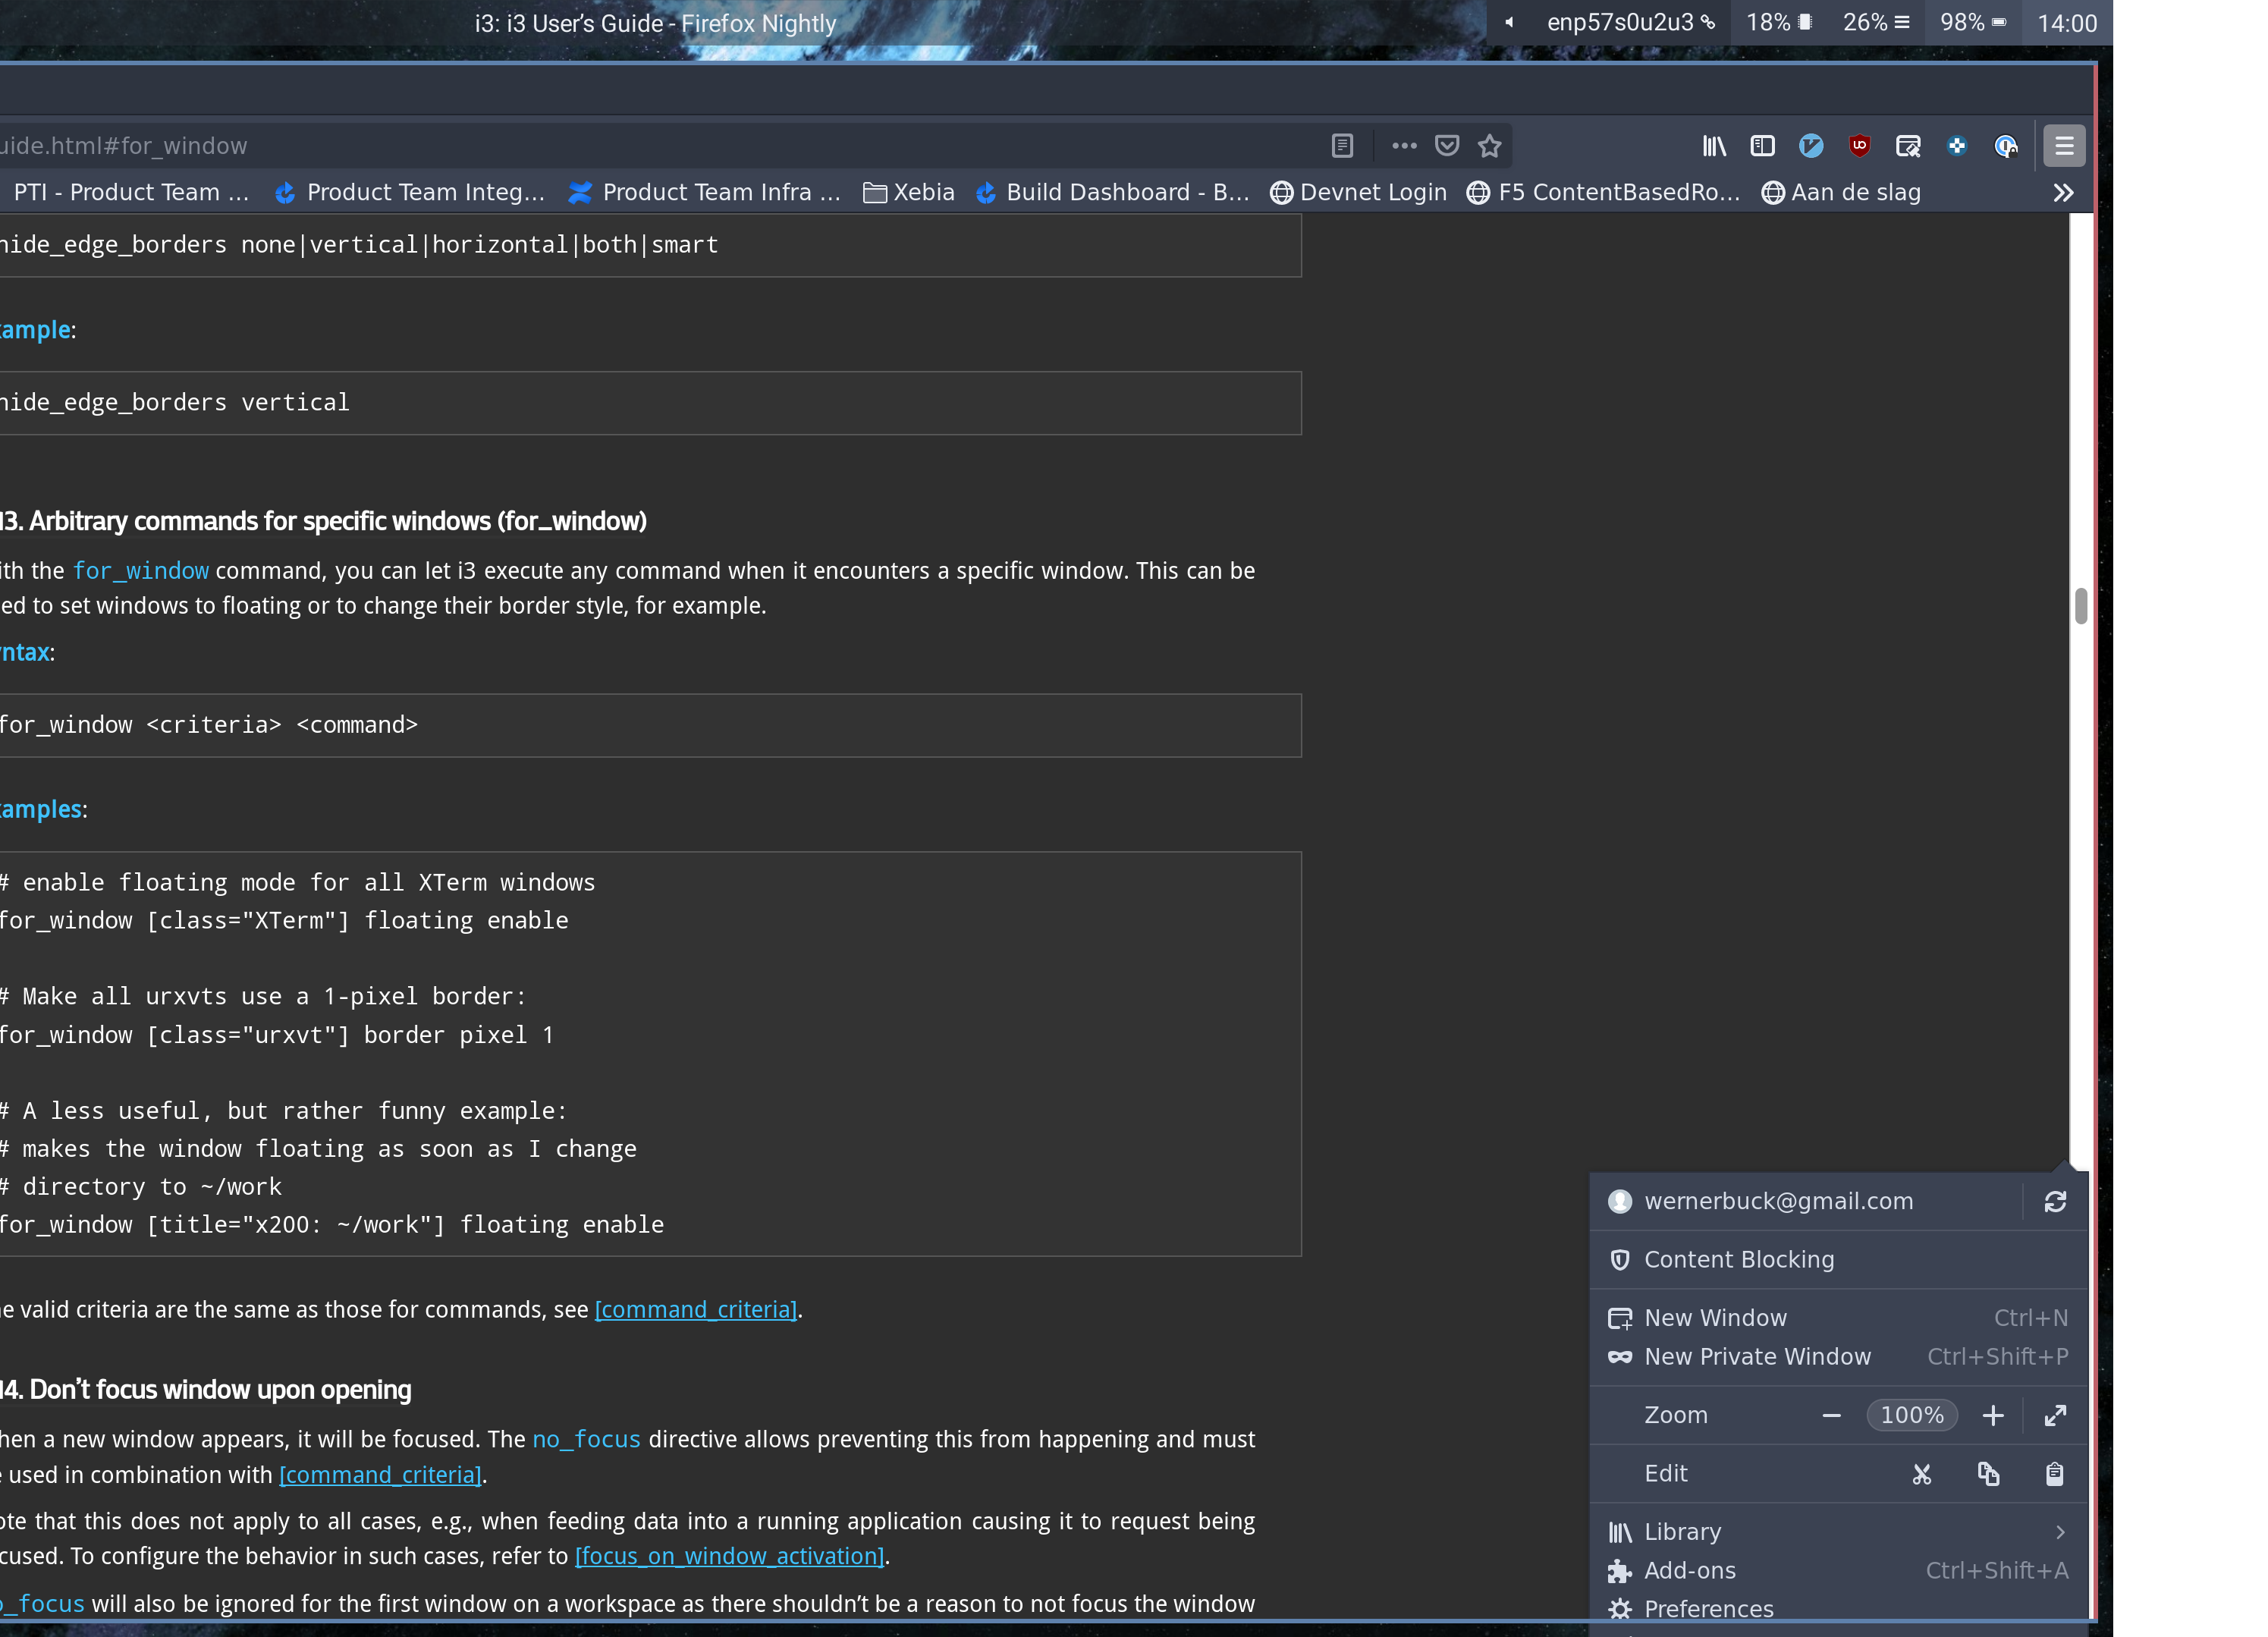The height and width of the screenshot is (1637, 2268).
Task: Zoom out with the minus button
Action: (x=1831, y=1415)
